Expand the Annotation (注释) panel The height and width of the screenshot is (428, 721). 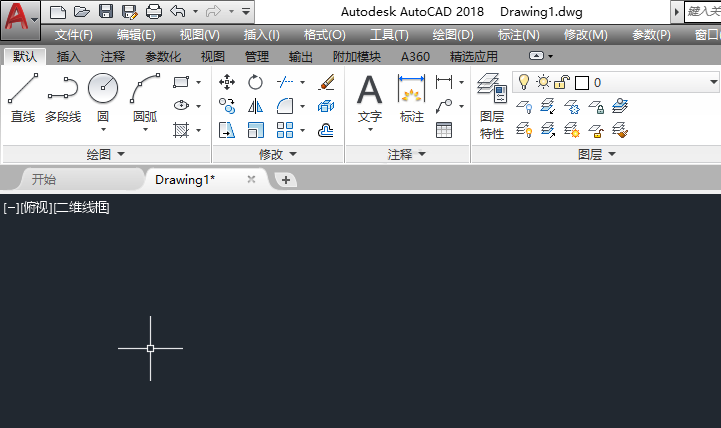(x=406, y=154)
